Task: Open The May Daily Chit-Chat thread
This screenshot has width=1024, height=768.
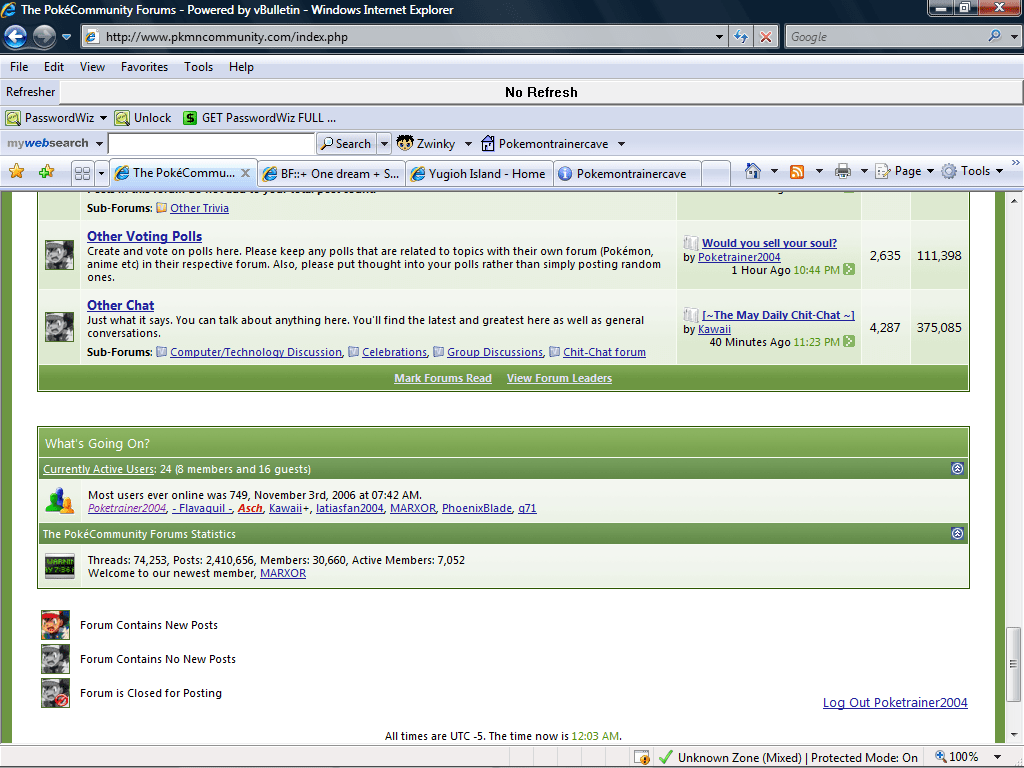Action: [x=778, y=315]
